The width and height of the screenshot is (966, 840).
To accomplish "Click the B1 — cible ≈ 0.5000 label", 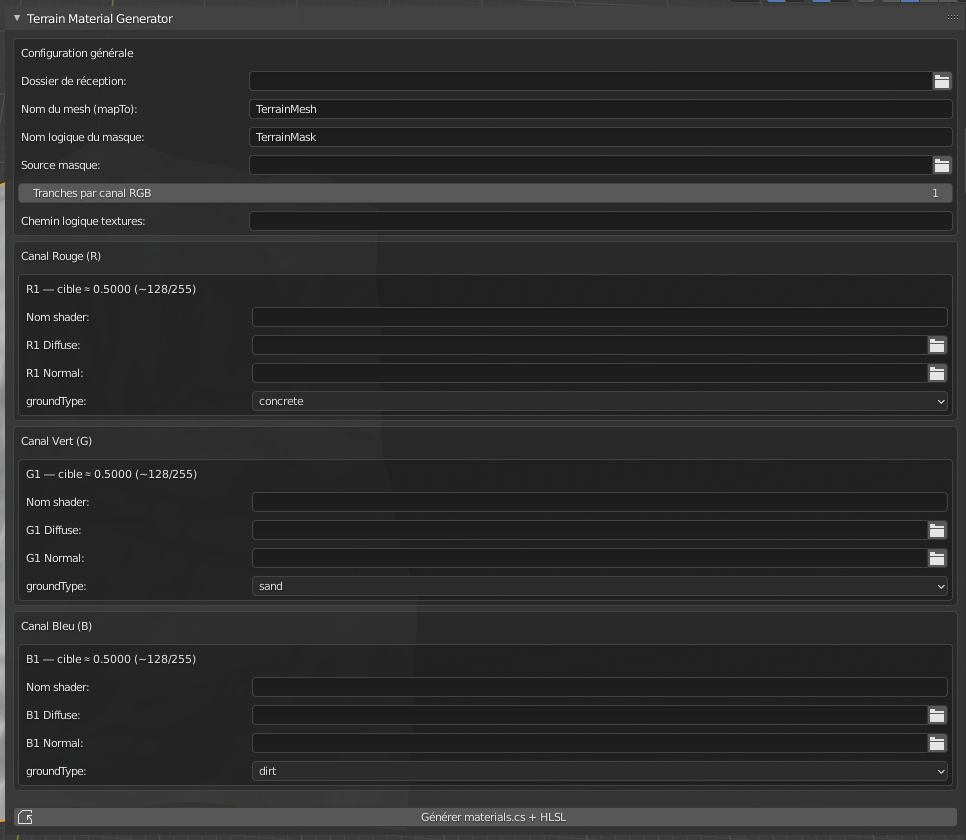I will pyautogui.click(x=111, y=659).
